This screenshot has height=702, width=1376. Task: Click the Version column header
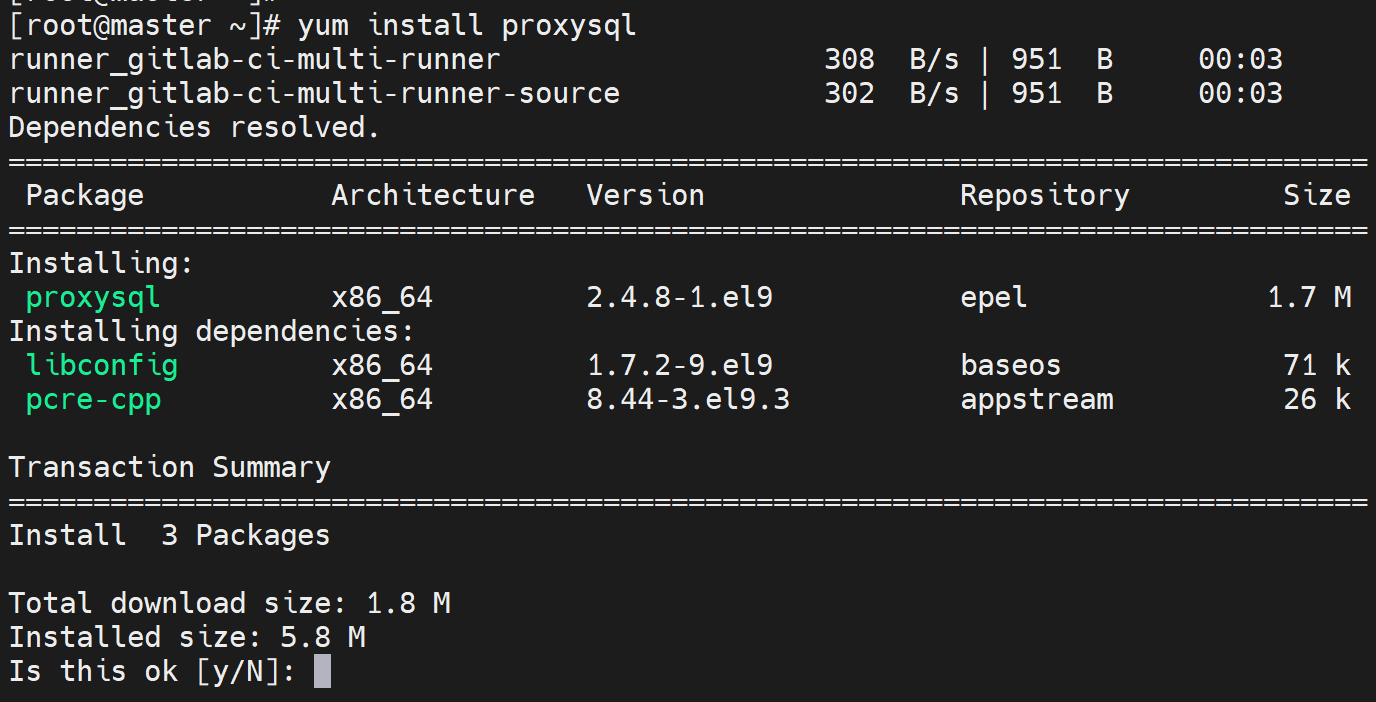coord(645,195)
